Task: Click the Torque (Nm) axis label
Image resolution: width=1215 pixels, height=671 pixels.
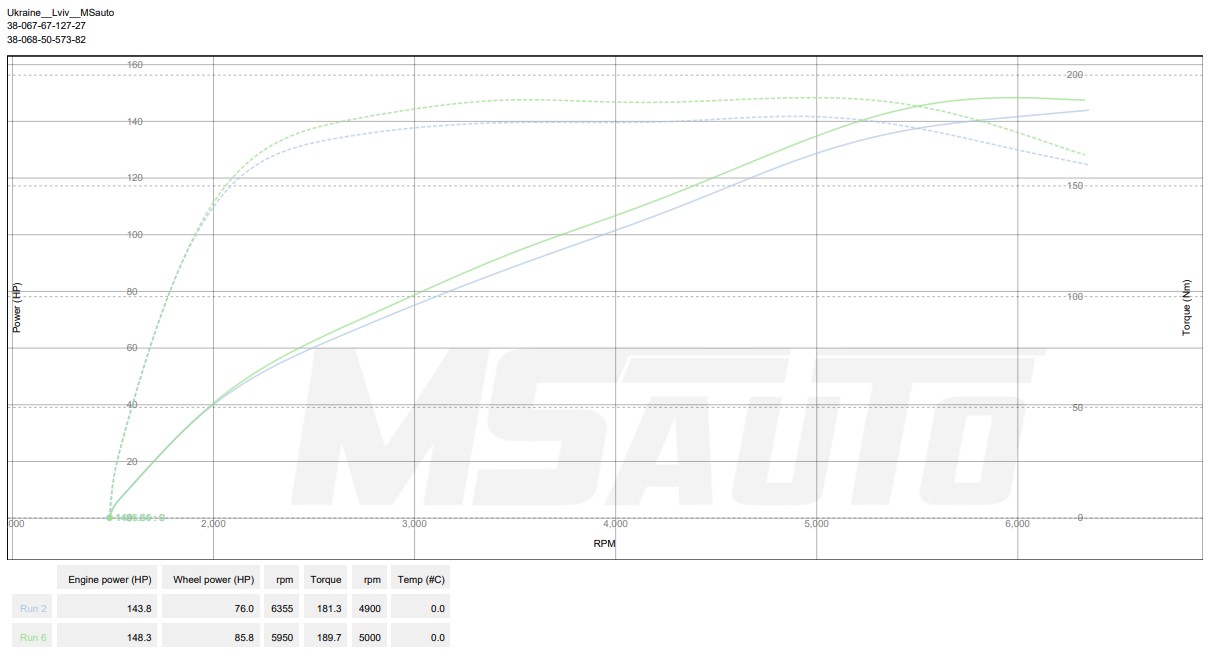Action: point(1187,307)
